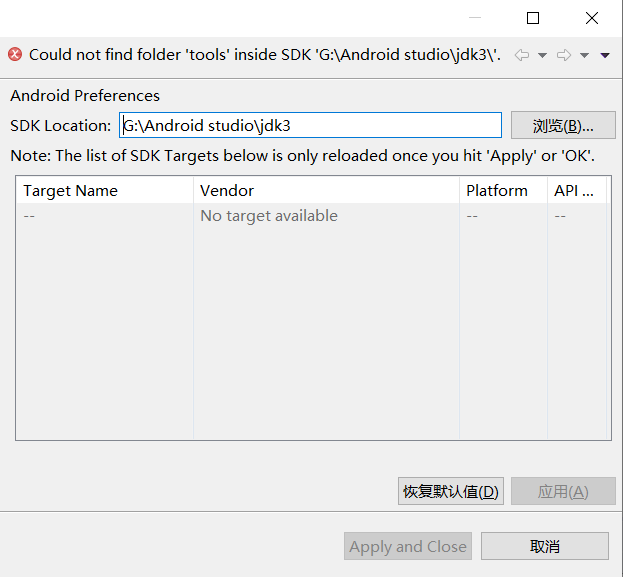Open back history dropdown arrow
This screenshot has width=623, height=577.
542,55
